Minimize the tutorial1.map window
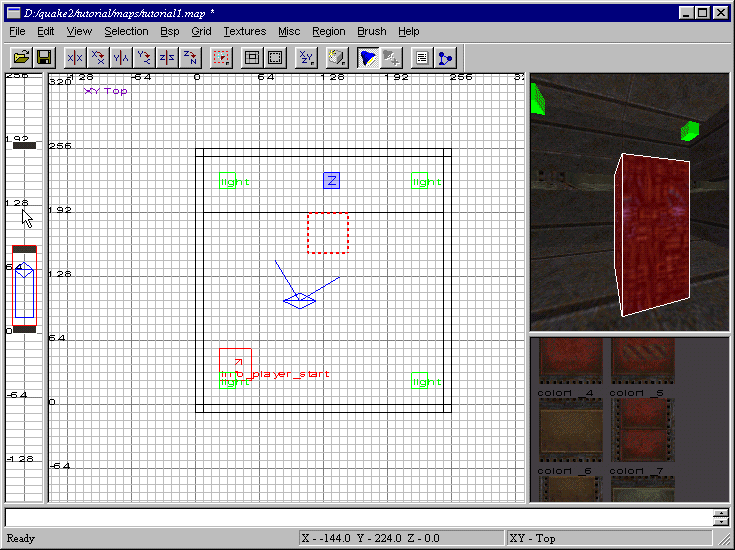Viewport: 735px width, 550px height. [x=687, y=13]
